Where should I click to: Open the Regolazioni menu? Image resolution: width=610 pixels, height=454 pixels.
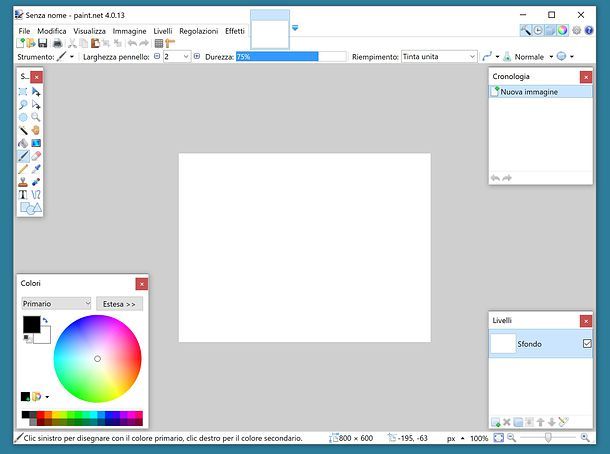point(198,31)
